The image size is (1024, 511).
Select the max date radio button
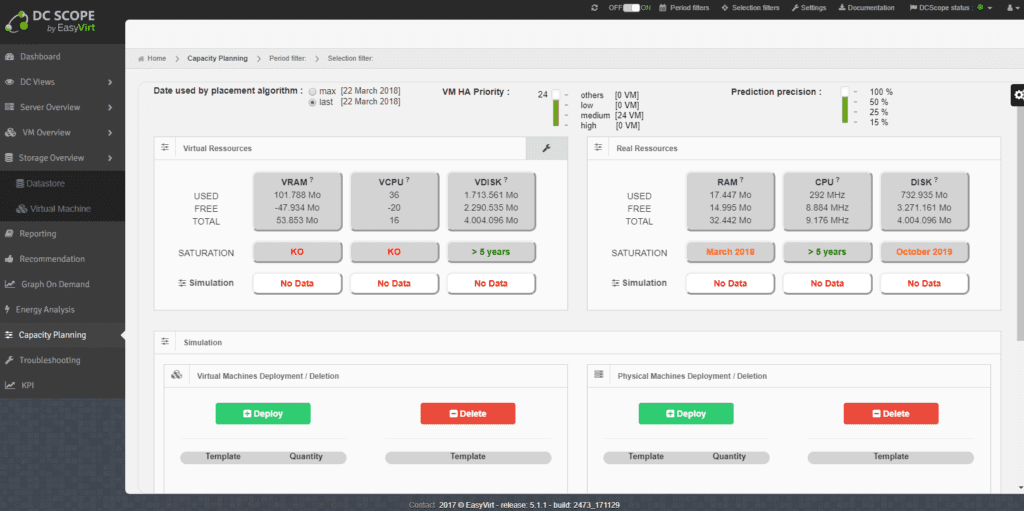[x=313, y=91]
